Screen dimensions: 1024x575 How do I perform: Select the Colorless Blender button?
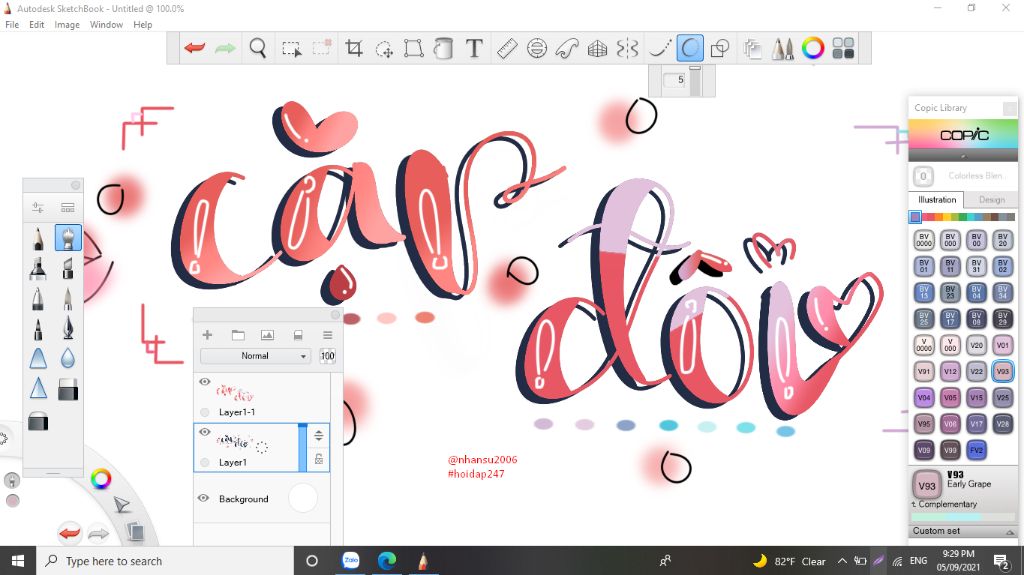(x=923, y=176)
